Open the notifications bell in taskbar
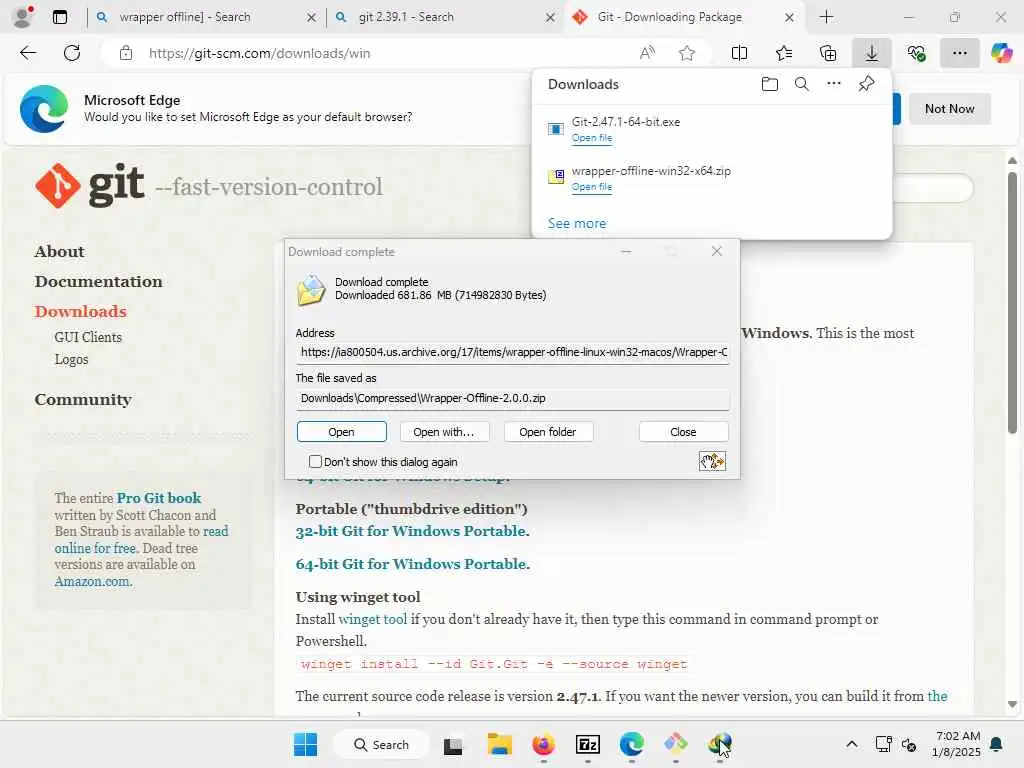The width and height of the screenshot is (1024, 768). 997,744
